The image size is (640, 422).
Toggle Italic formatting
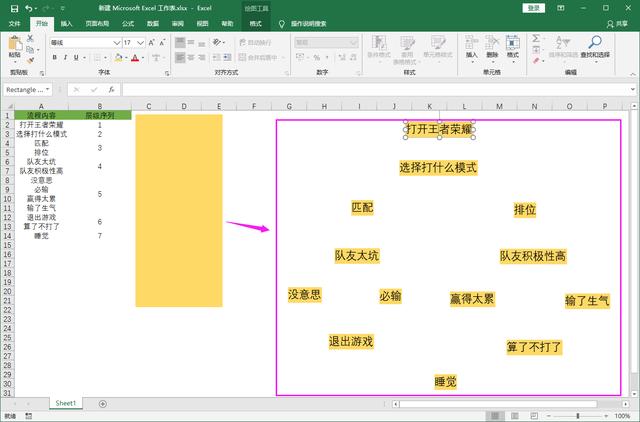pos(65,58)
